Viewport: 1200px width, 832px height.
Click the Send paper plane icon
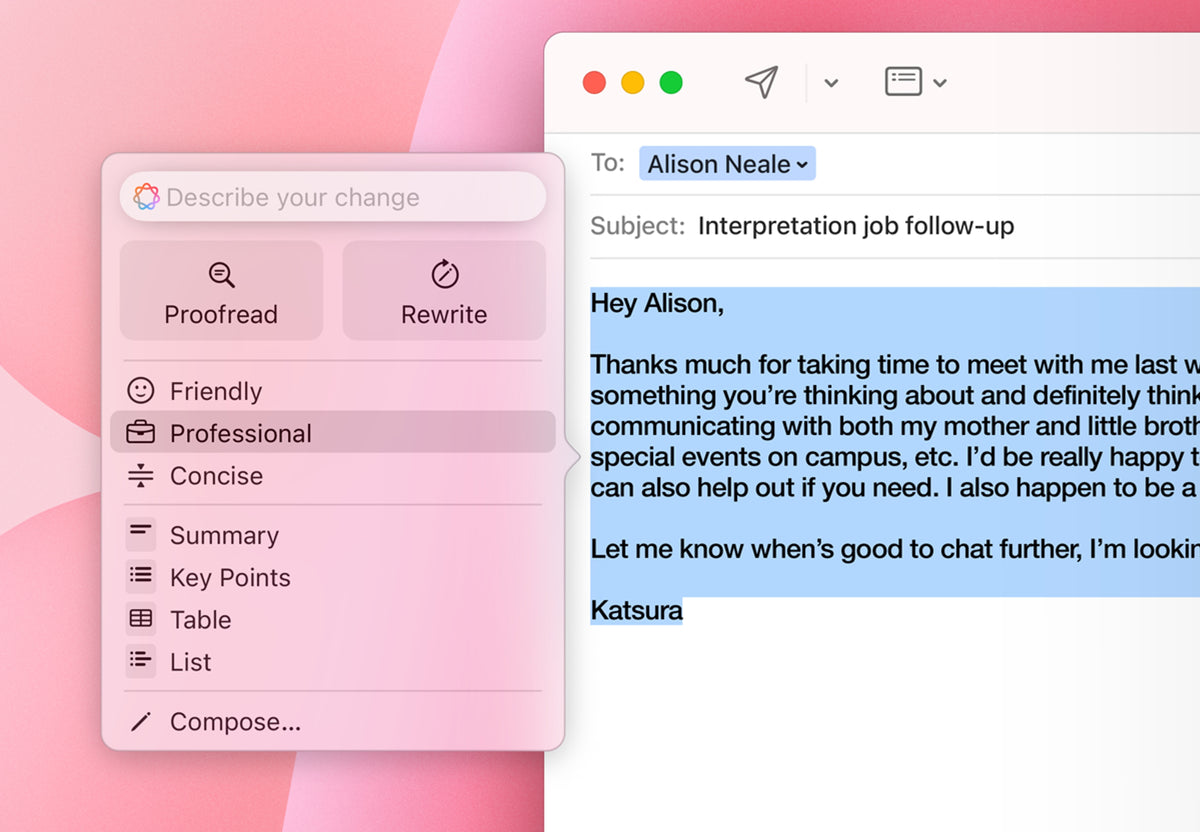tap(762, 82)
